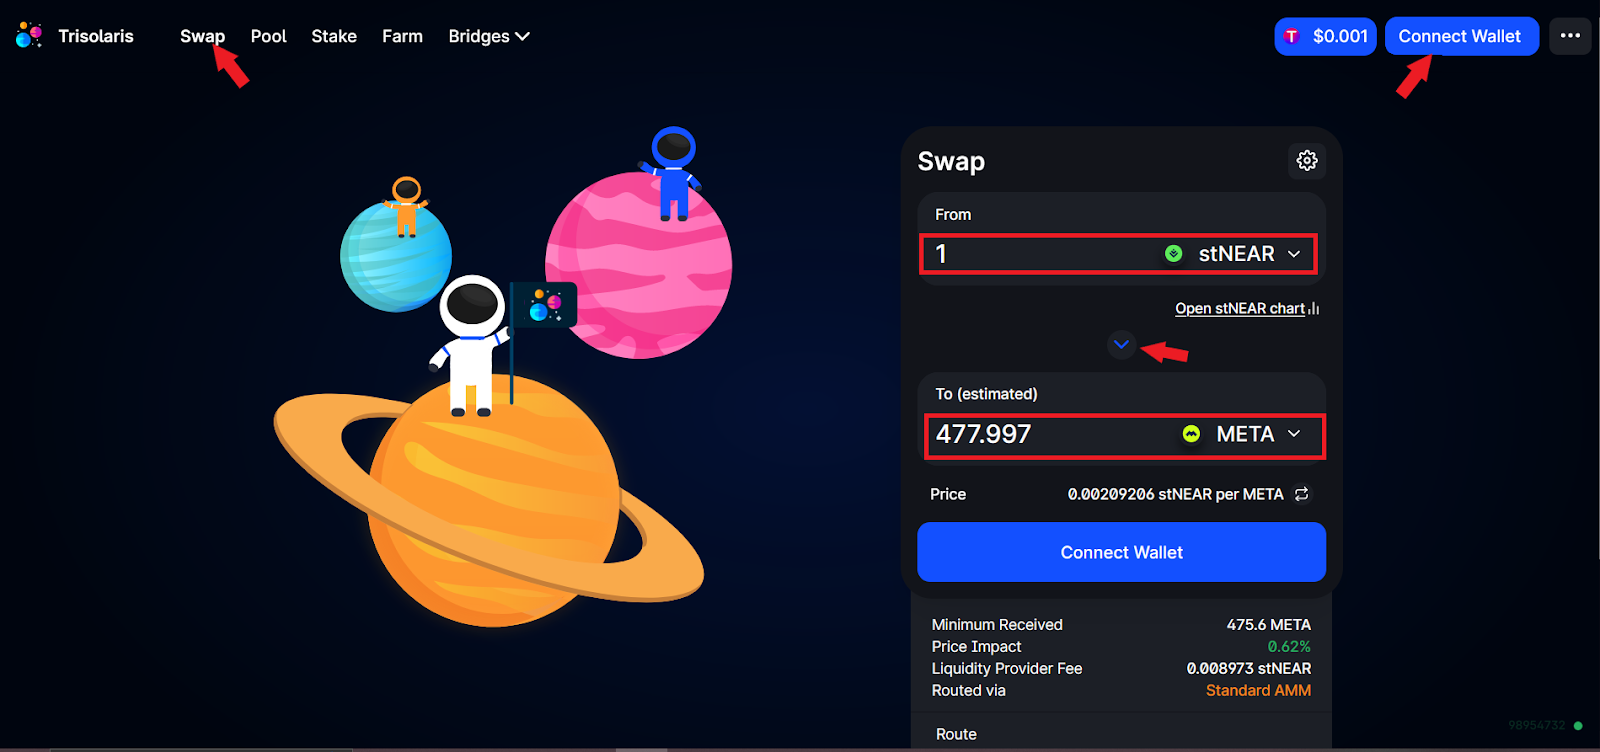Open the Stake page
The height and width of the screenshot is (752, 1600).
coord(334,36)
